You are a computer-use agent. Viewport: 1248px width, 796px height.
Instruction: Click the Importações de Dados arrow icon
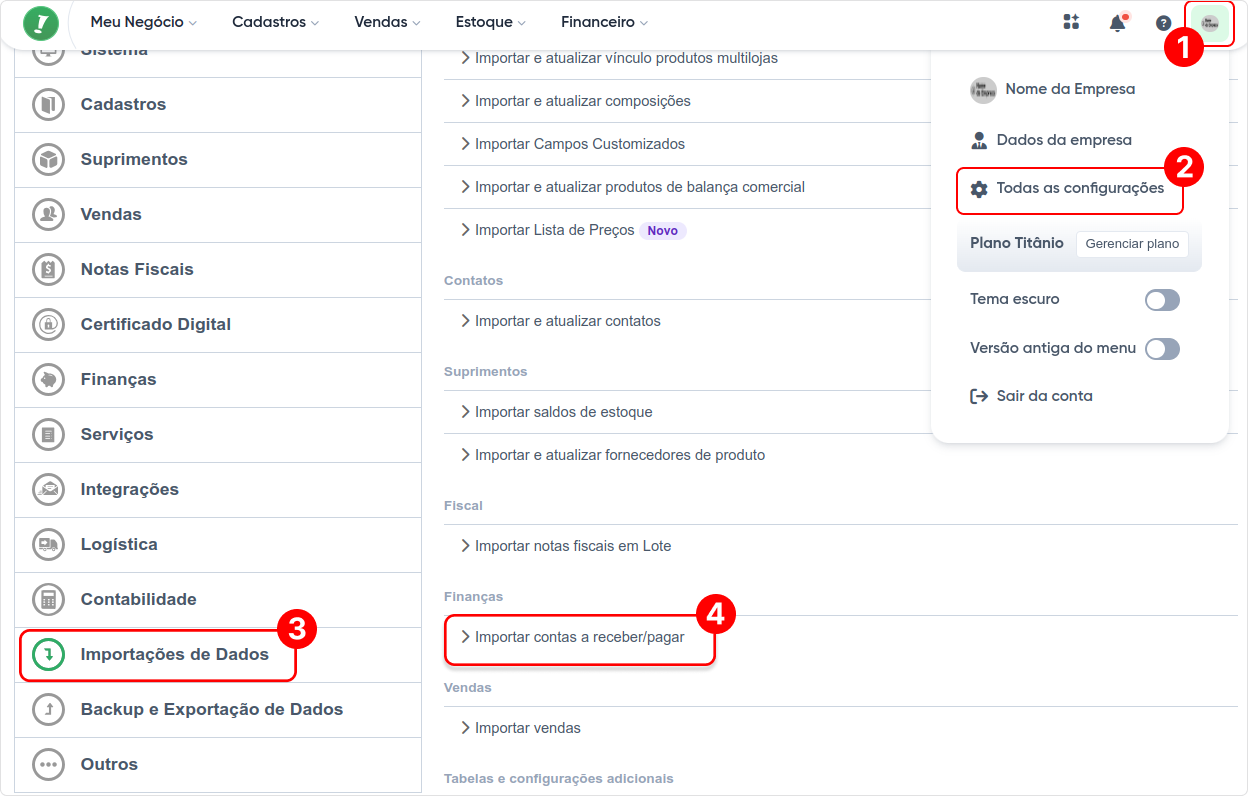coord(48,654)
